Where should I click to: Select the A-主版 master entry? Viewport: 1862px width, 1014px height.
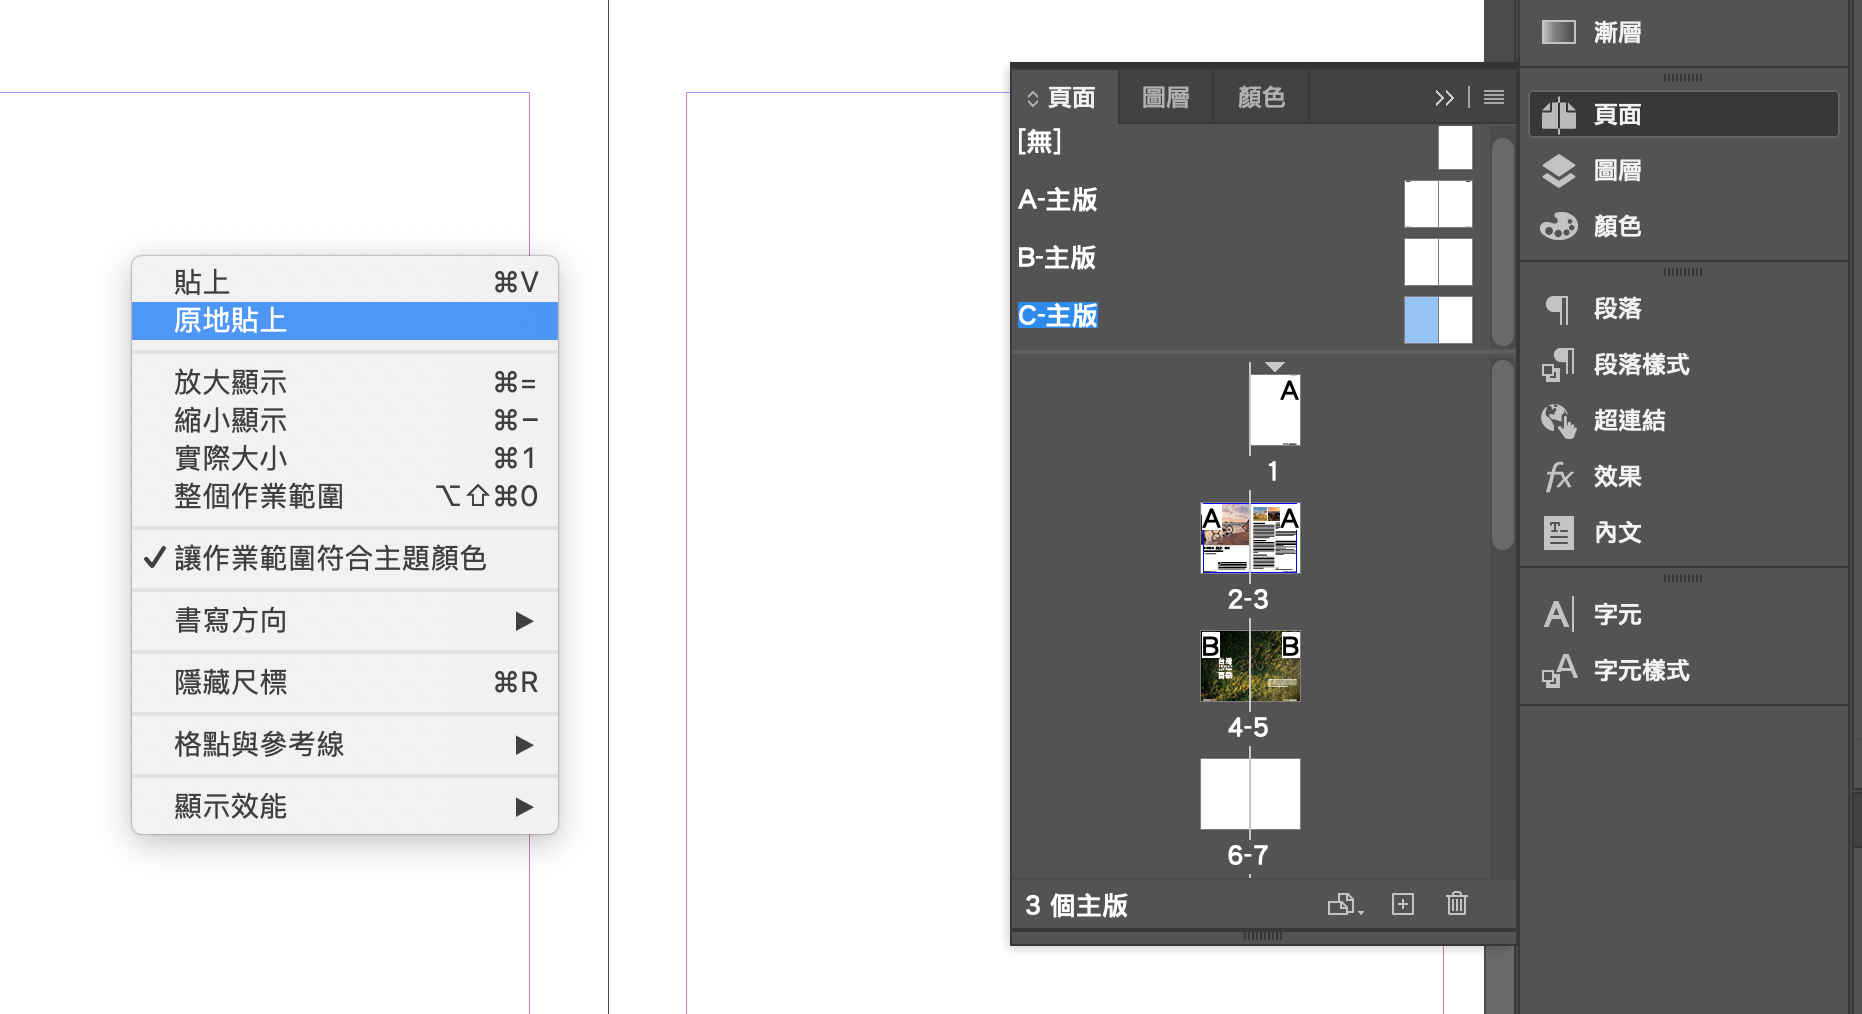[x=1058, y=200]
